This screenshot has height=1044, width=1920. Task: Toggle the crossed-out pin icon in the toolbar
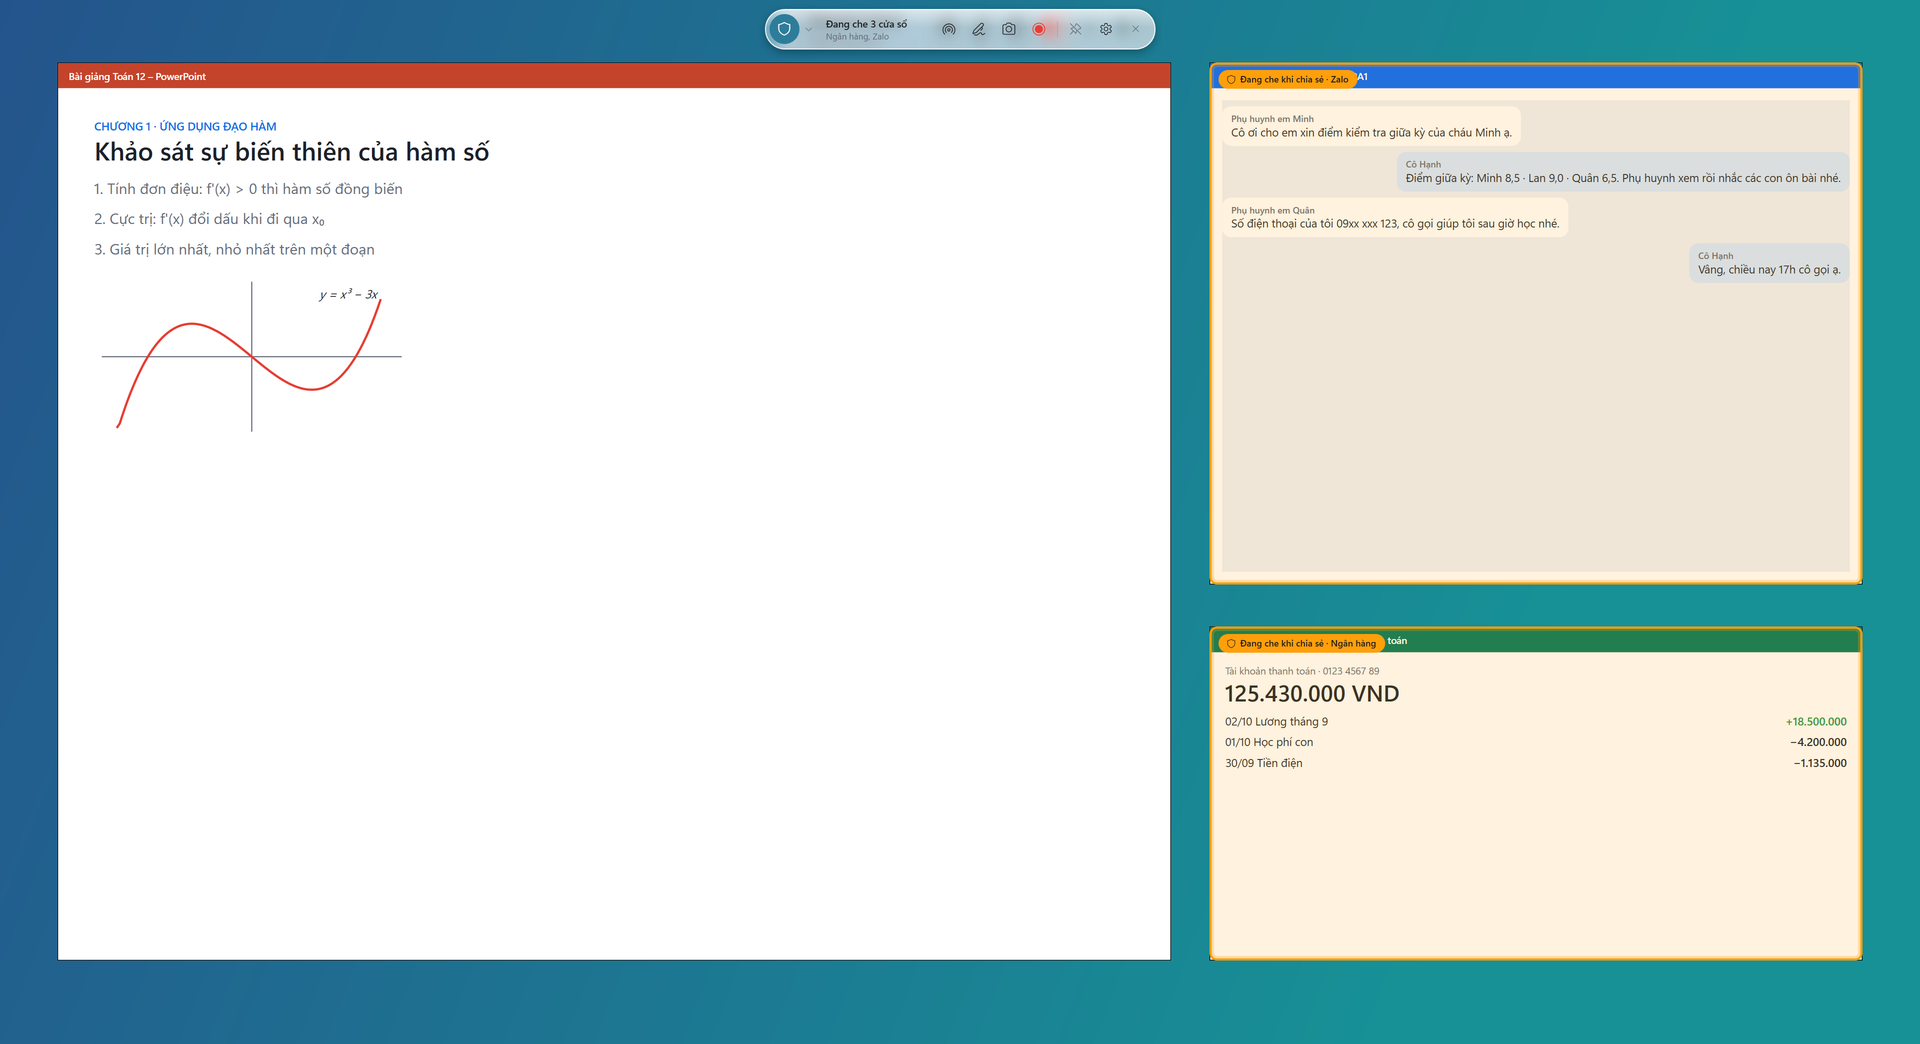pyautogui.click(x=1075, y=30)
